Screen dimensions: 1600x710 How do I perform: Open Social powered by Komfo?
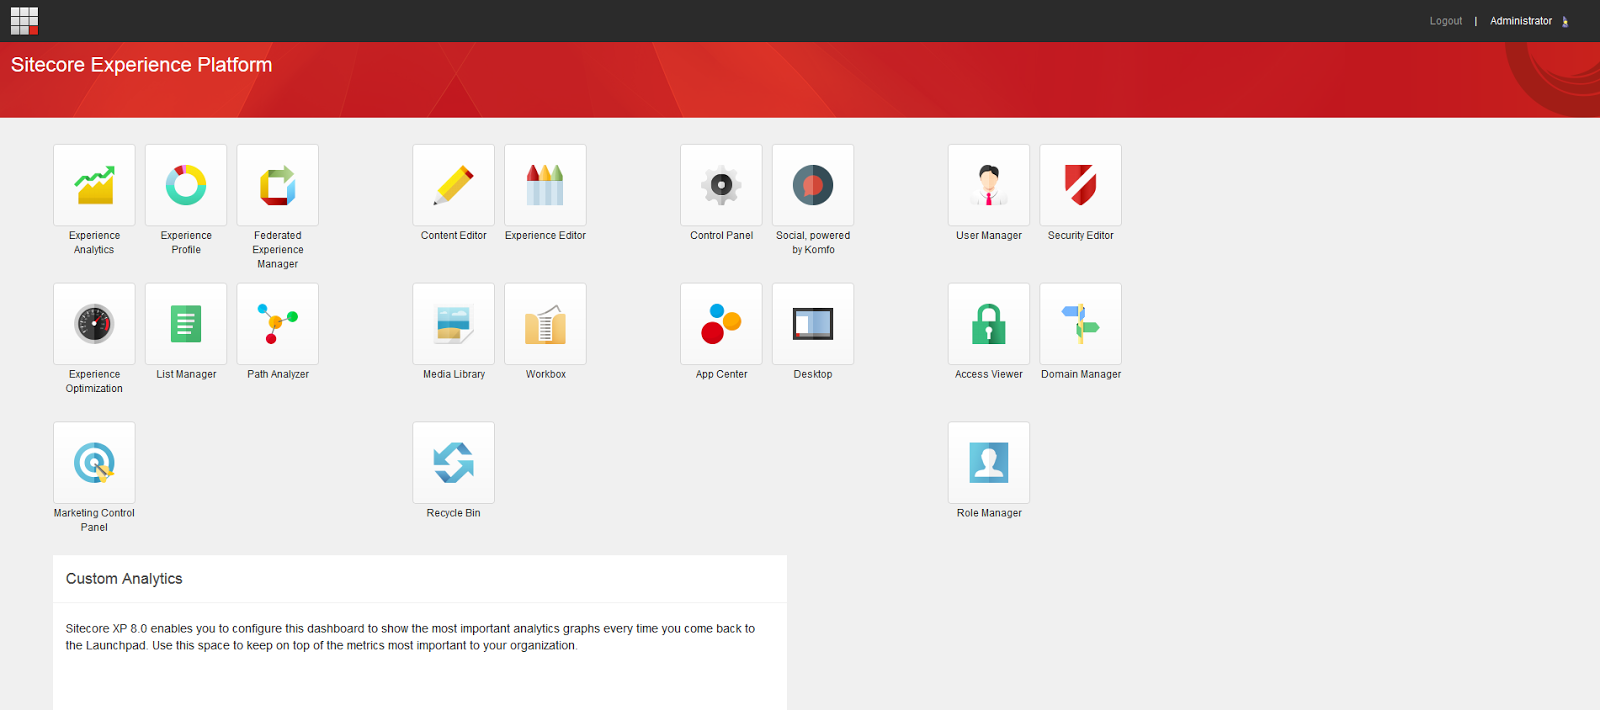pyautogui.click(x=813, y=185)
